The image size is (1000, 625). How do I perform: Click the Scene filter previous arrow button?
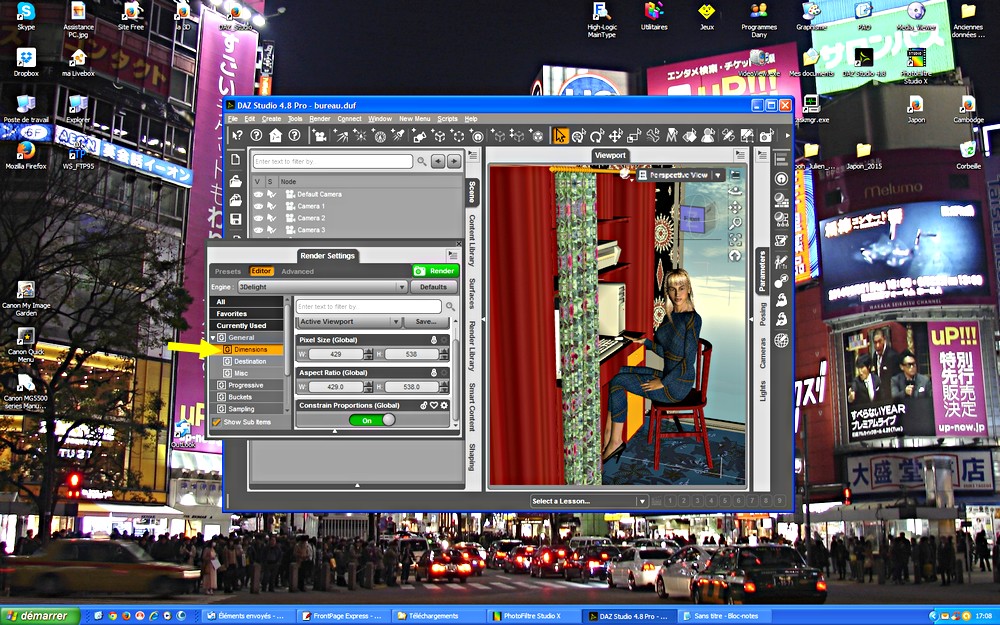438,161
